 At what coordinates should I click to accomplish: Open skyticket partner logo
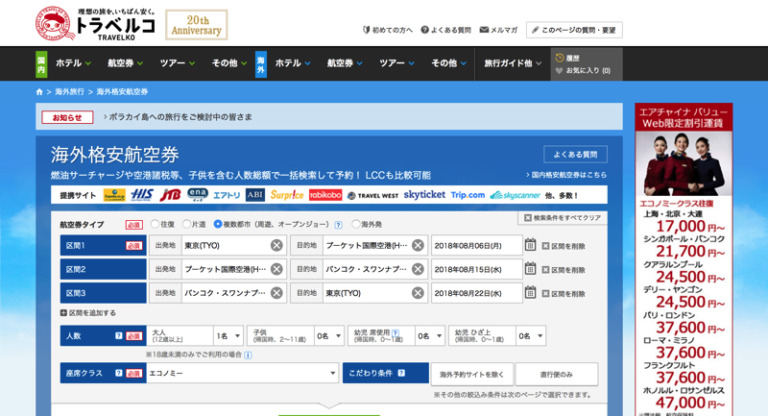coord(424,195)
